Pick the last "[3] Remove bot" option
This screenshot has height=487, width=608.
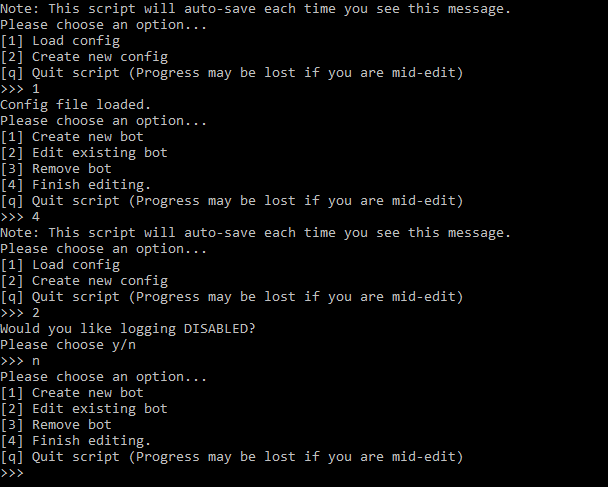click(x=56, y=425)
